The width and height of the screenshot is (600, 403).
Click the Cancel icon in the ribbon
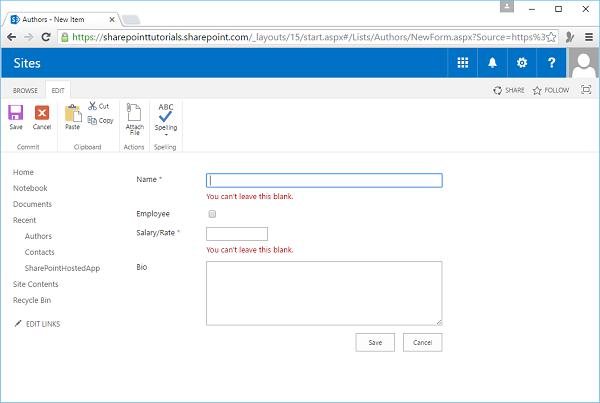42,113
